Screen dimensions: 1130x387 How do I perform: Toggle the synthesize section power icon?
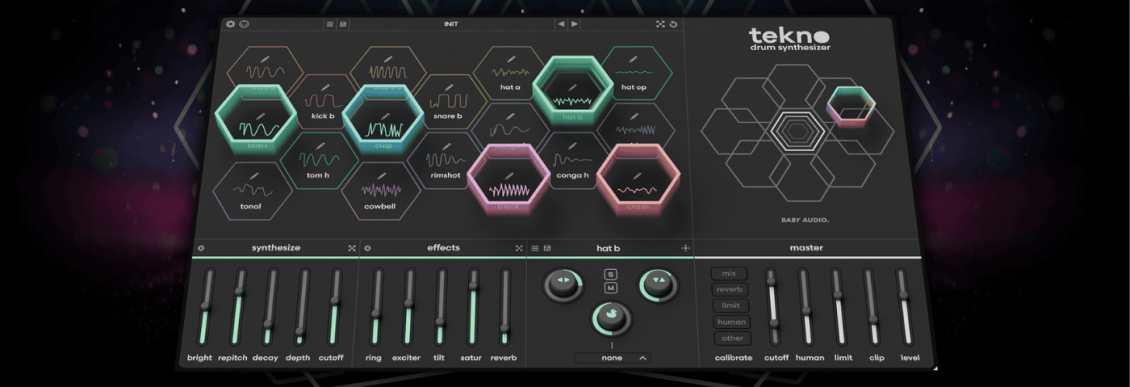[x=201, y=248]
